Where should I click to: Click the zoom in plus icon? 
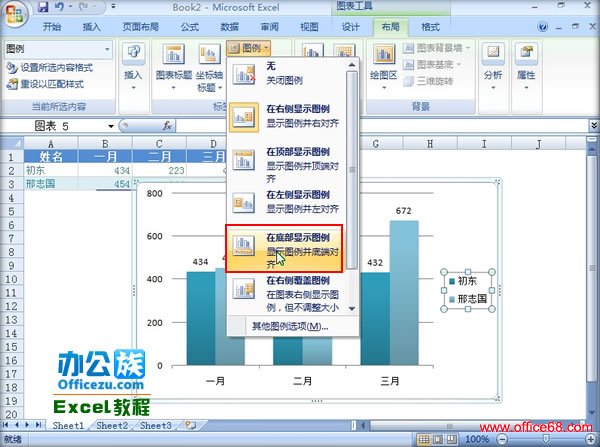(591, 439)
